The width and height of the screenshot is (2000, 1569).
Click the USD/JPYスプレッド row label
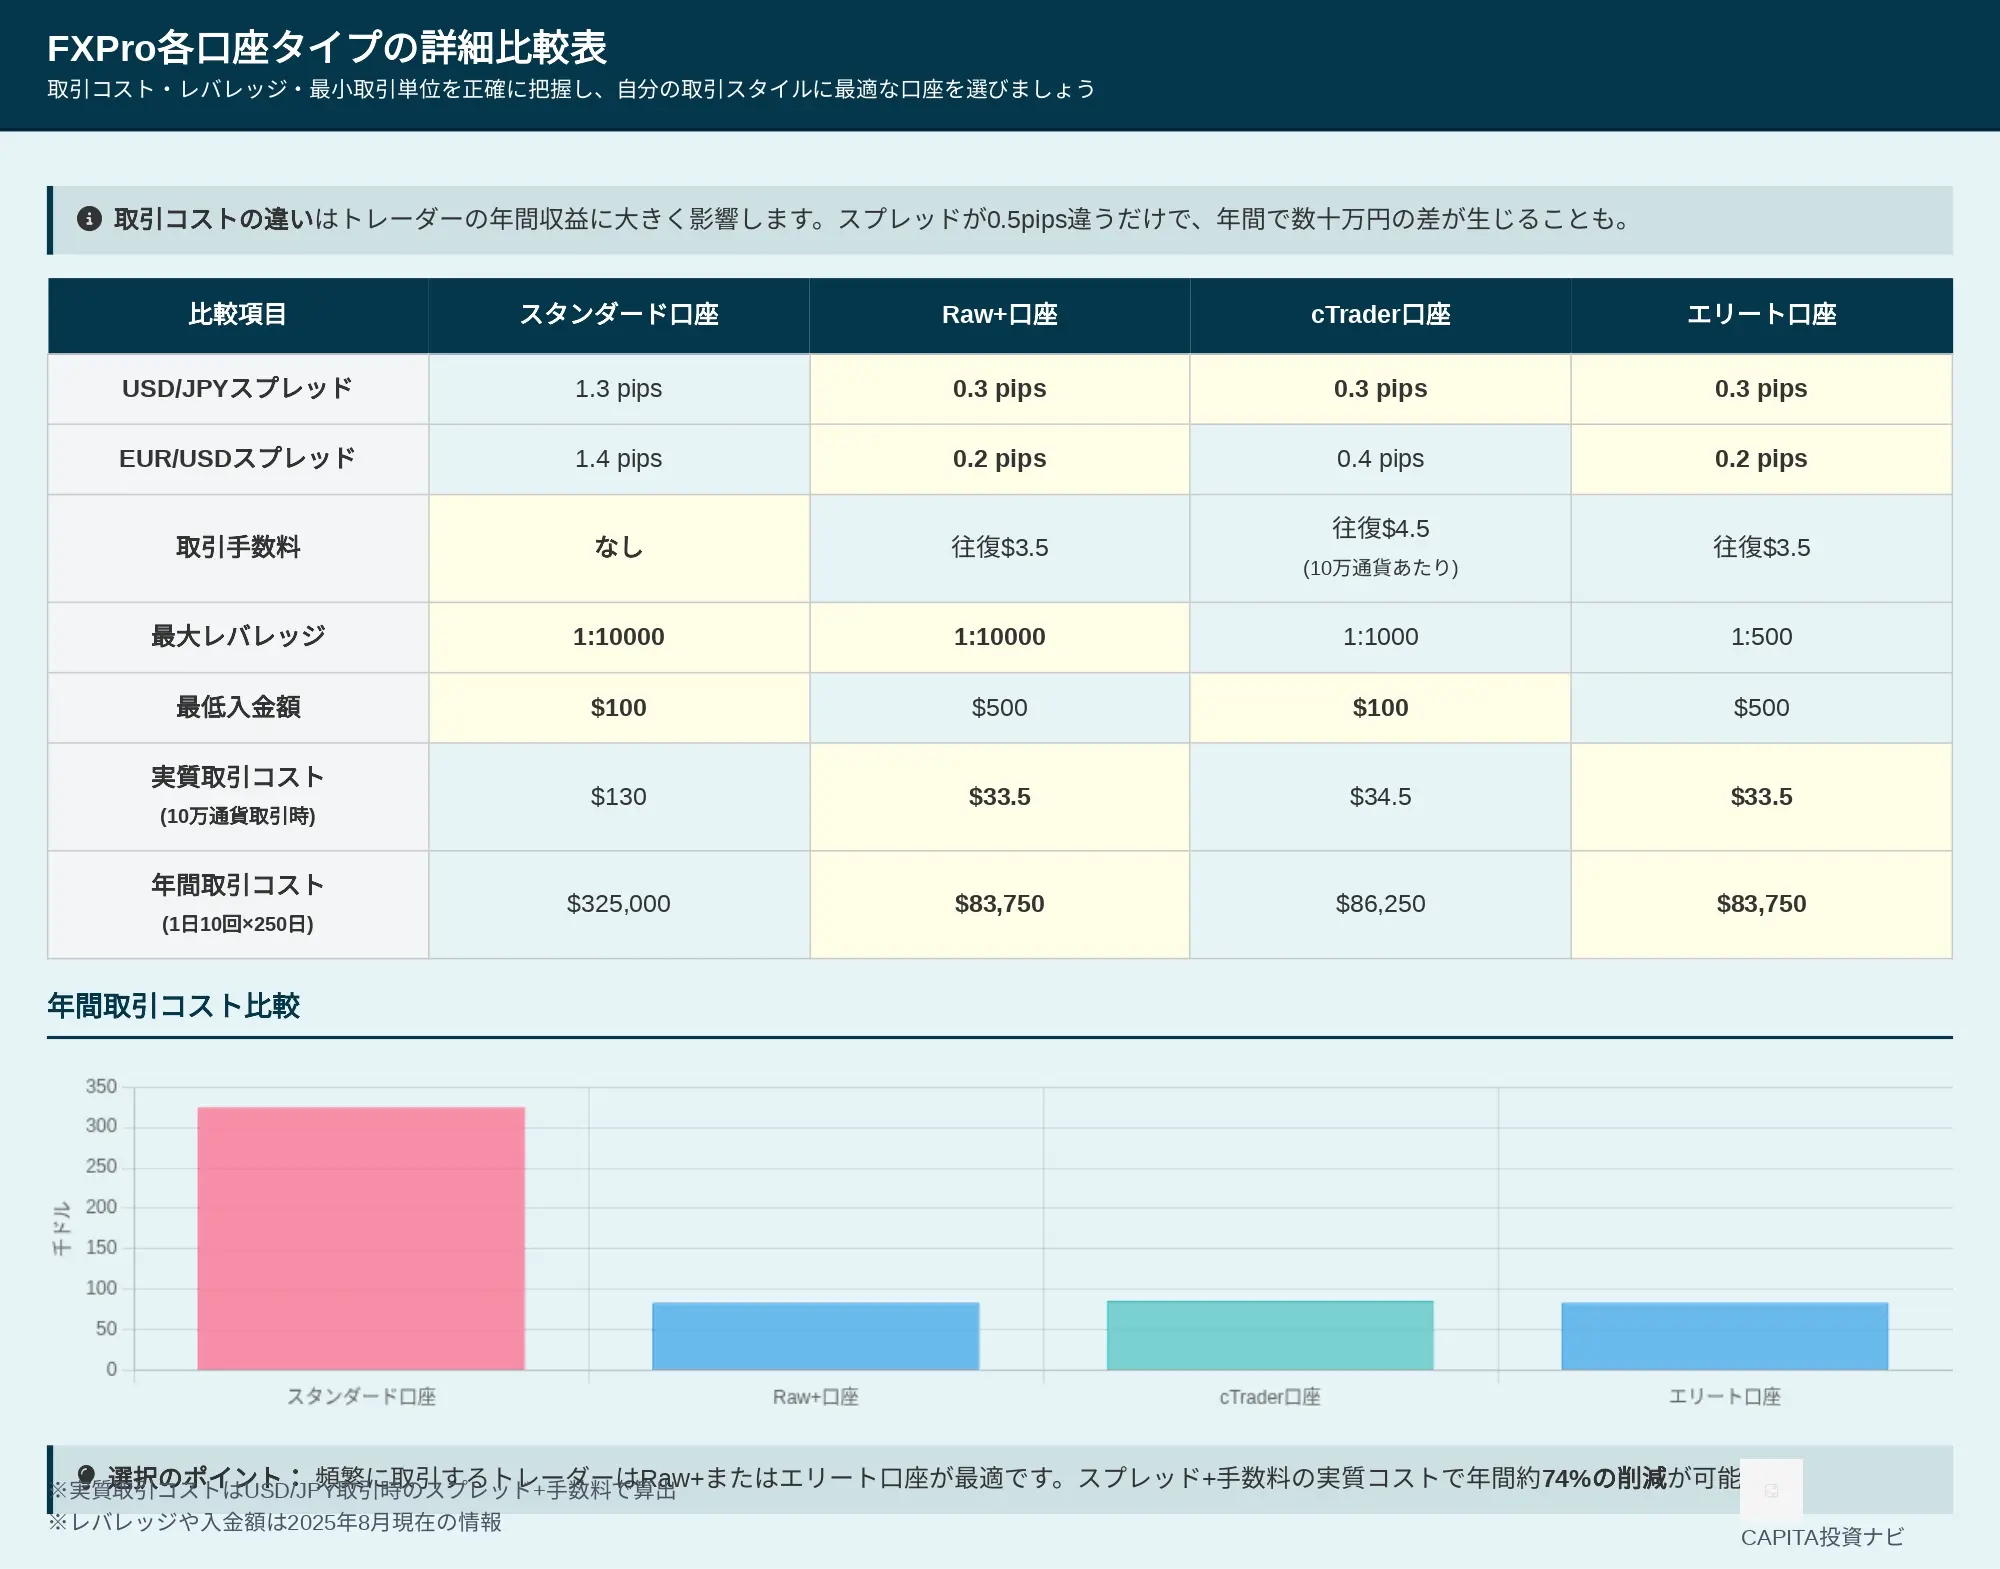pos(238,389)
